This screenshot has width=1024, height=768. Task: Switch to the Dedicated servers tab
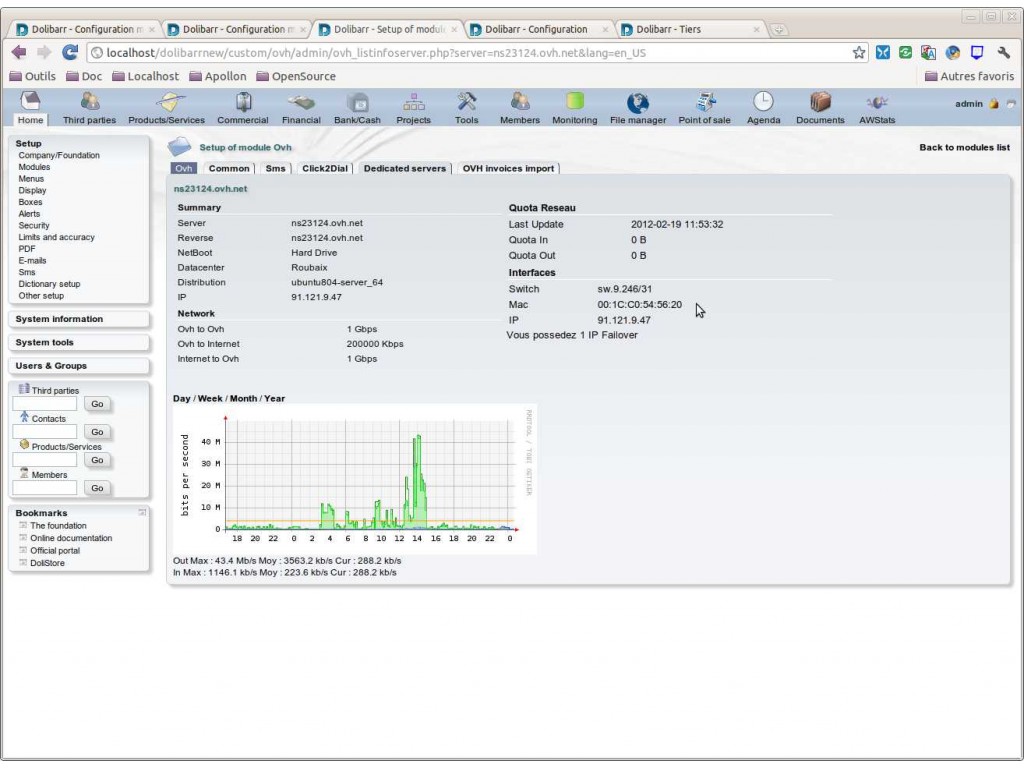tap(404, 168)
